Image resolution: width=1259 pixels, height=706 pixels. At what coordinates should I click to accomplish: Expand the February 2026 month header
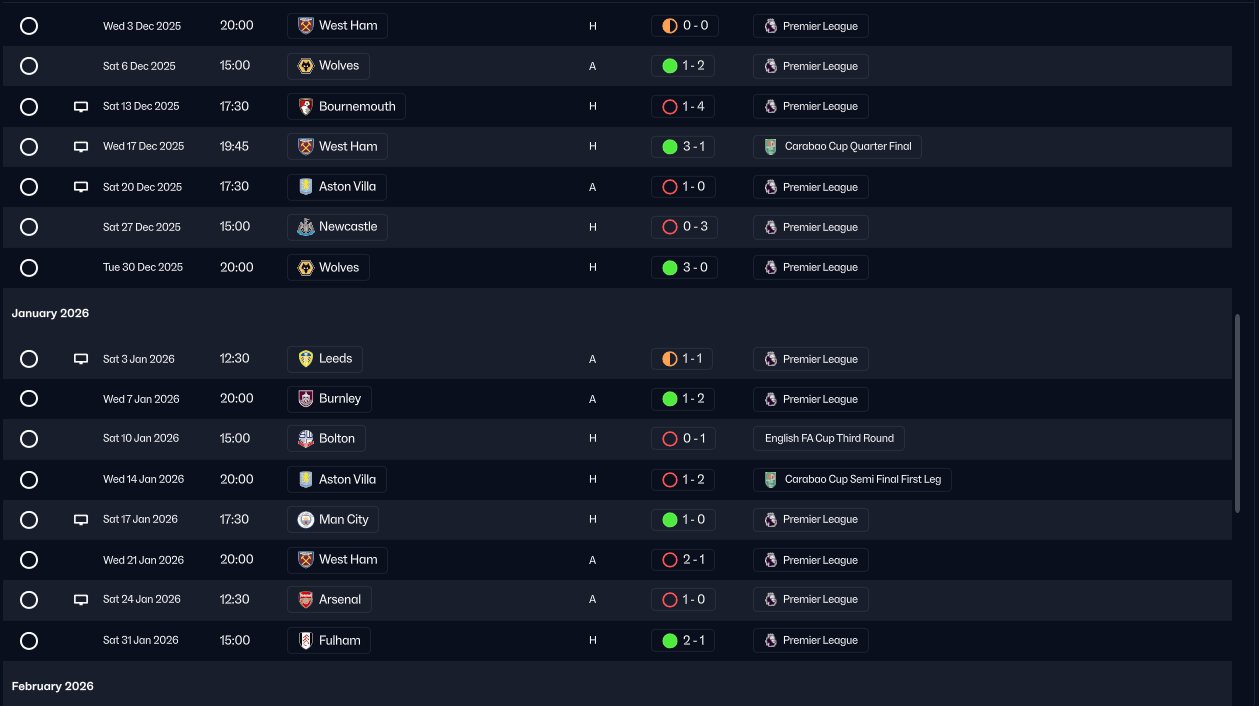[52, 686]
